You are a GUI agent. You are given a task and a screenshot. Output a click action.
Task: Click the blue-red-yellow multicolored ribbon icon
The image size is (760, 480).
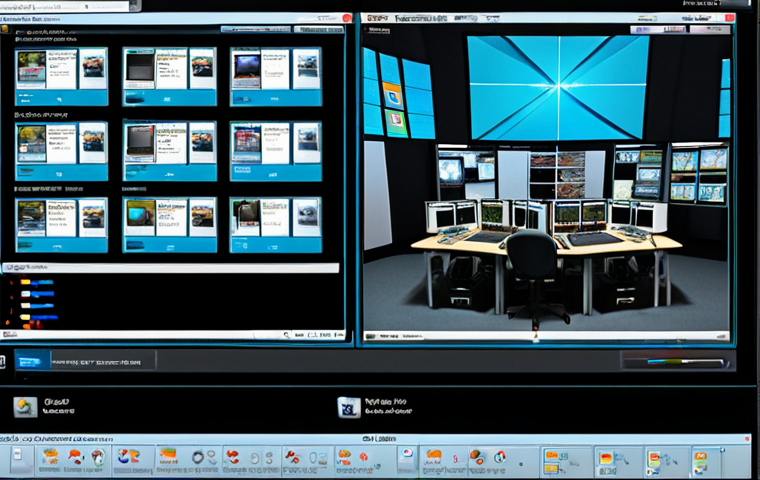pyautogui.click(x=129, y=456)
